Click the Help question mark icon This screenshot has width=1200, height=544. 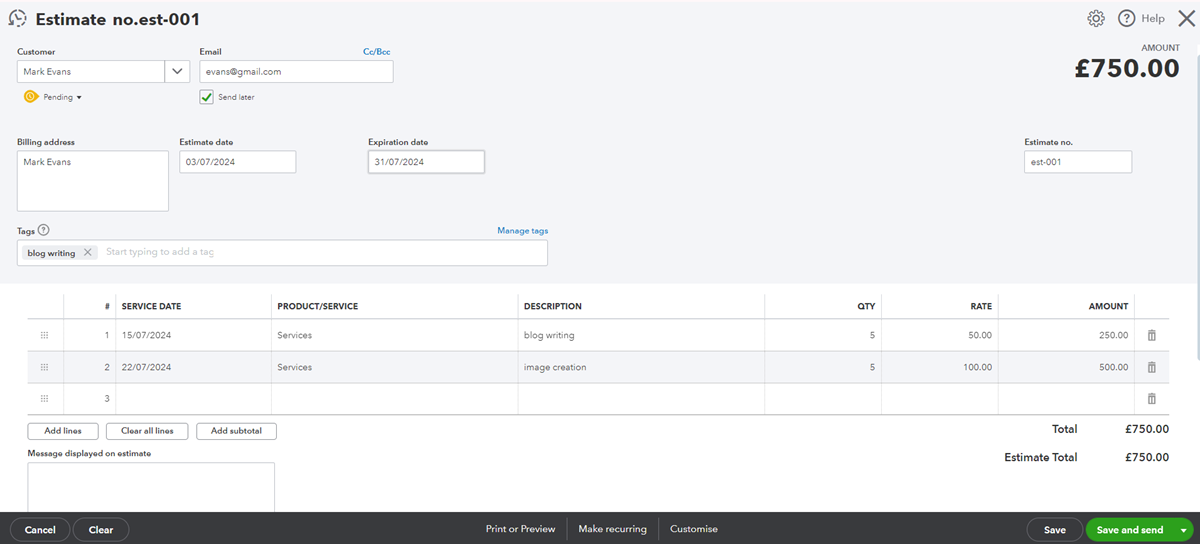[1126, 18]
